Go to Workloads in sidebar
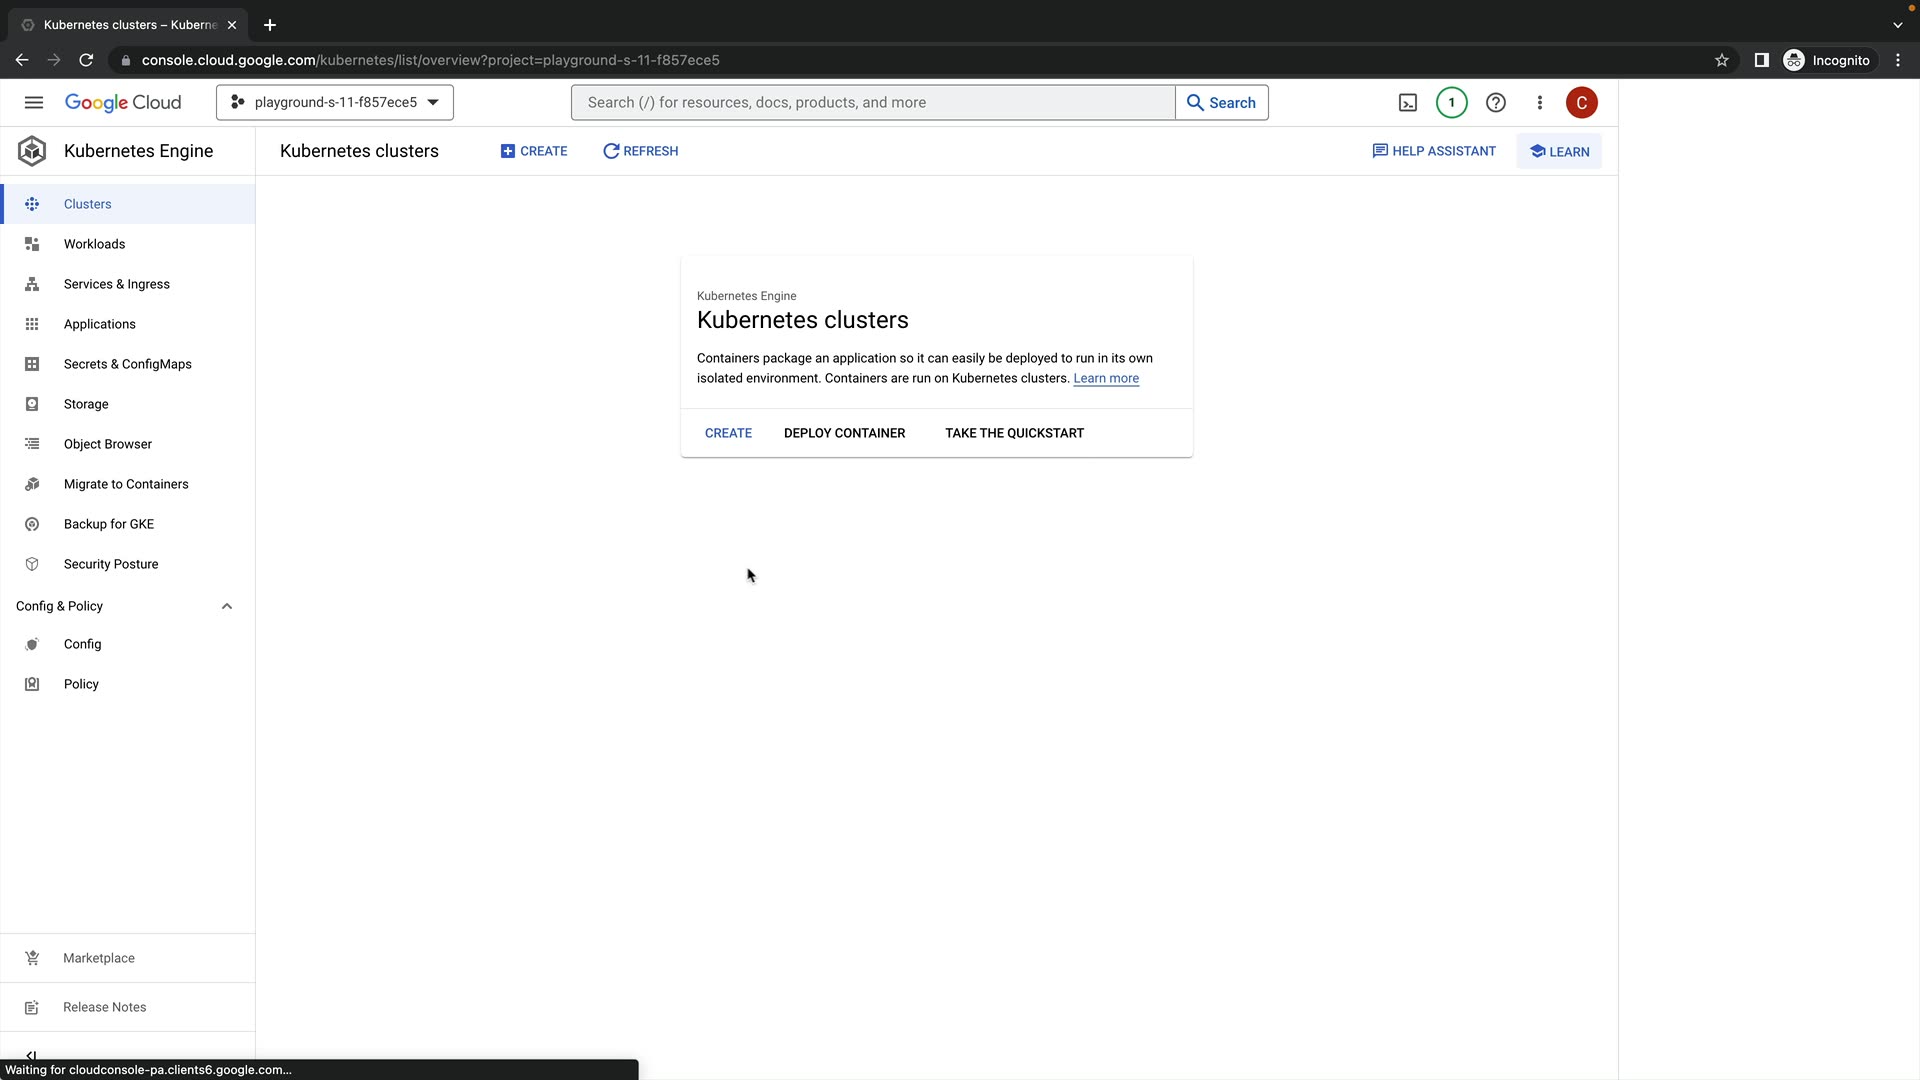1920x1080 pixels. point(94,244)
